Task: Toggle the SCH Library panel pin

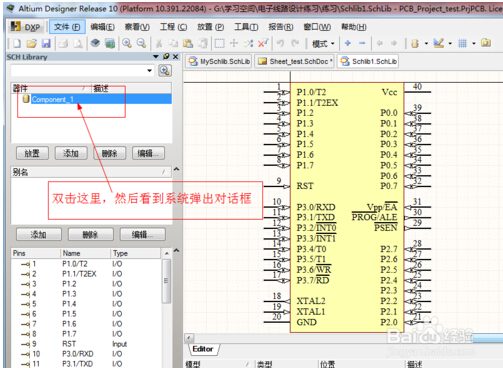Action: [166, 57]
